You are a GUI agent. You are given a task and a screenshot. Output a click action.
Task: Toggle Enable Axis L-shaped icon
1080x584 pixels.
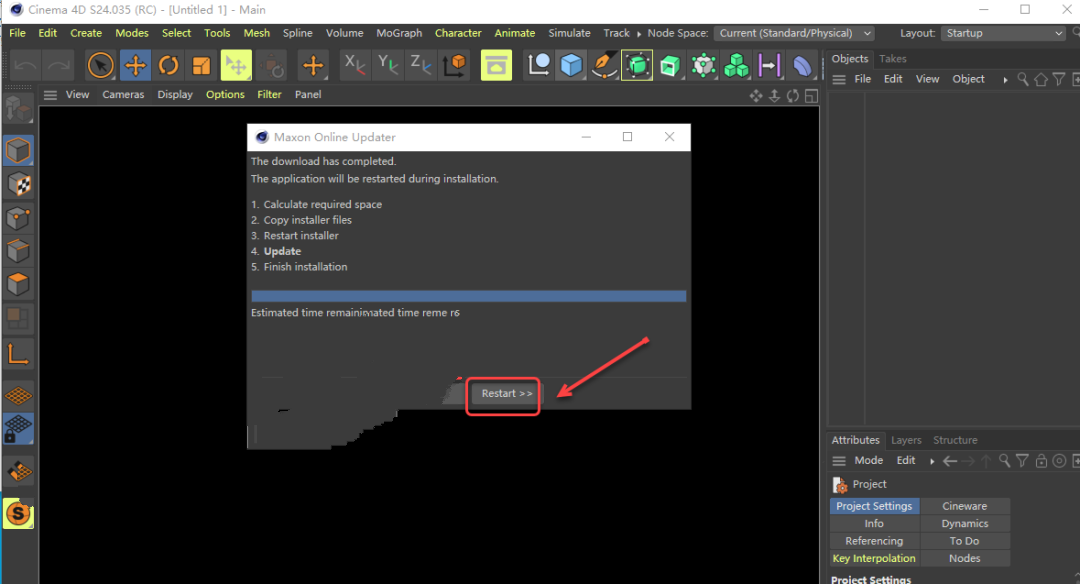[x=18, y=354]
